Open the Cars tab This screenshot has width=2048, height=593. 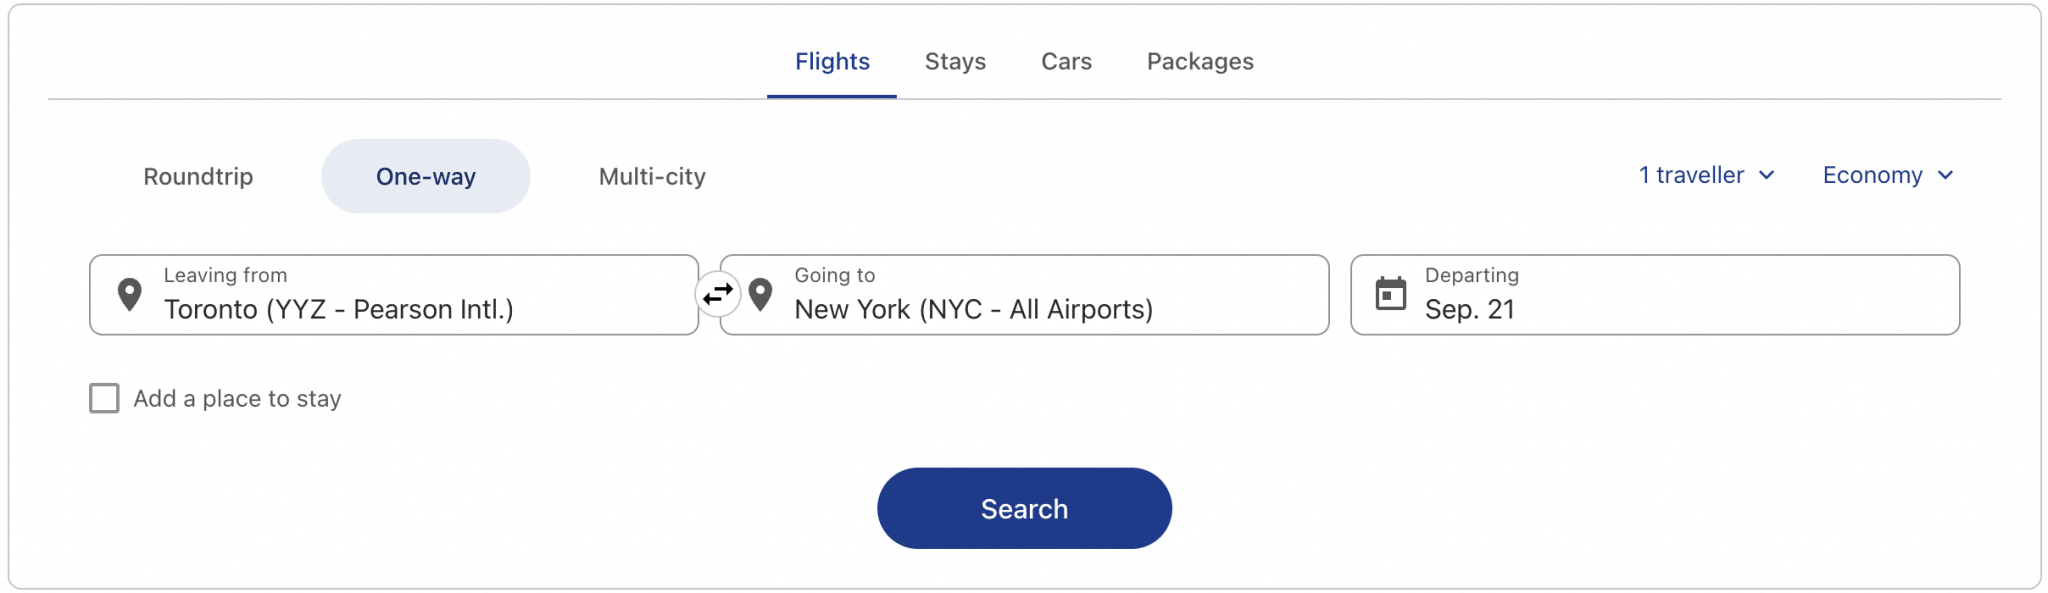tap(1065, 61)
